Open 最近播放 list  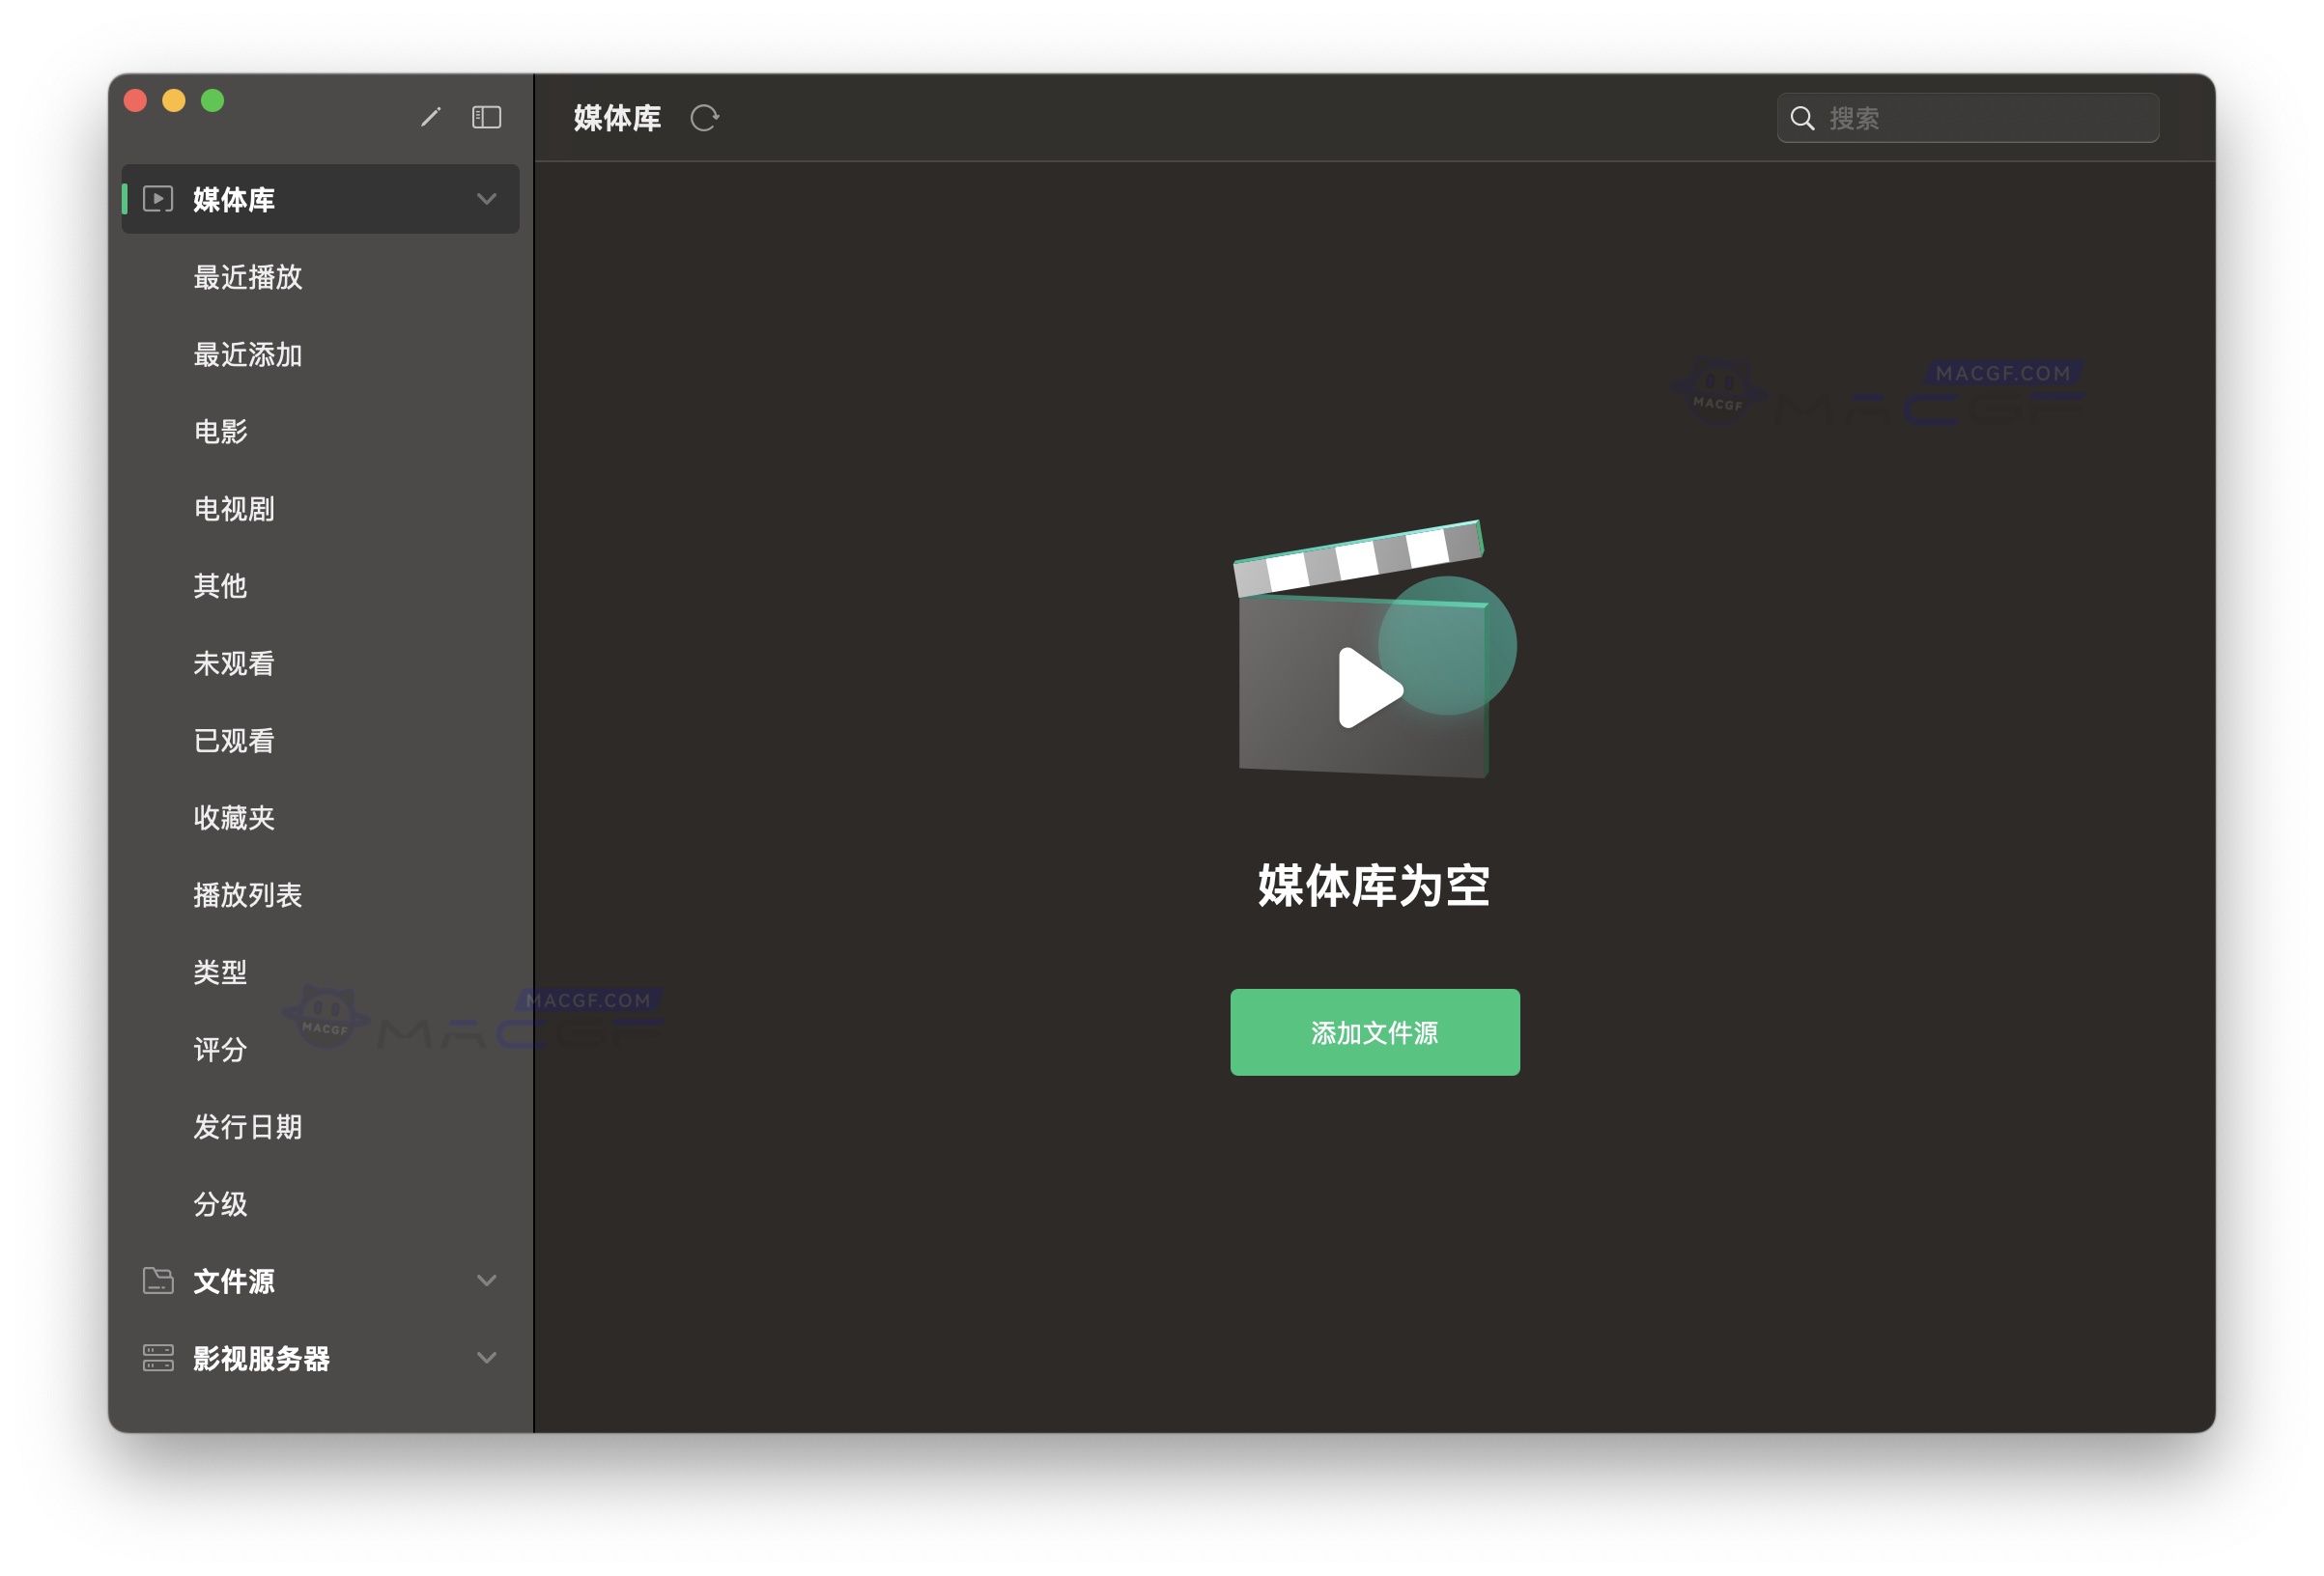tap(249, 278)
